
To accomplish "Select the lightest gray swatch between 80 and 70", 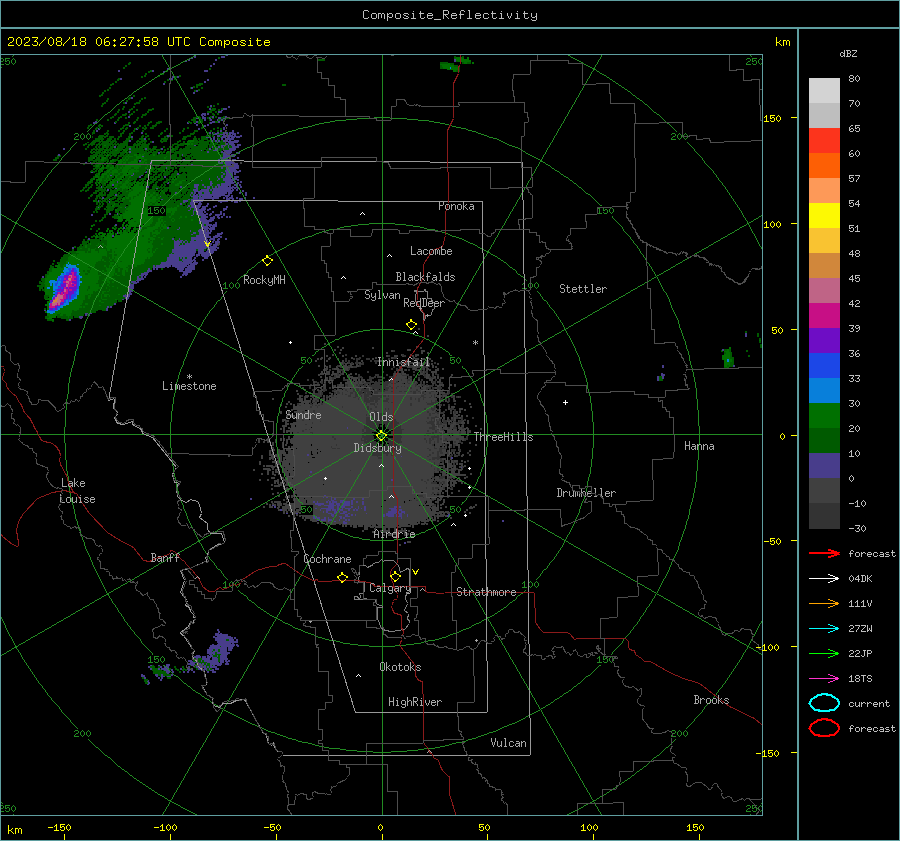I will 824,91.
